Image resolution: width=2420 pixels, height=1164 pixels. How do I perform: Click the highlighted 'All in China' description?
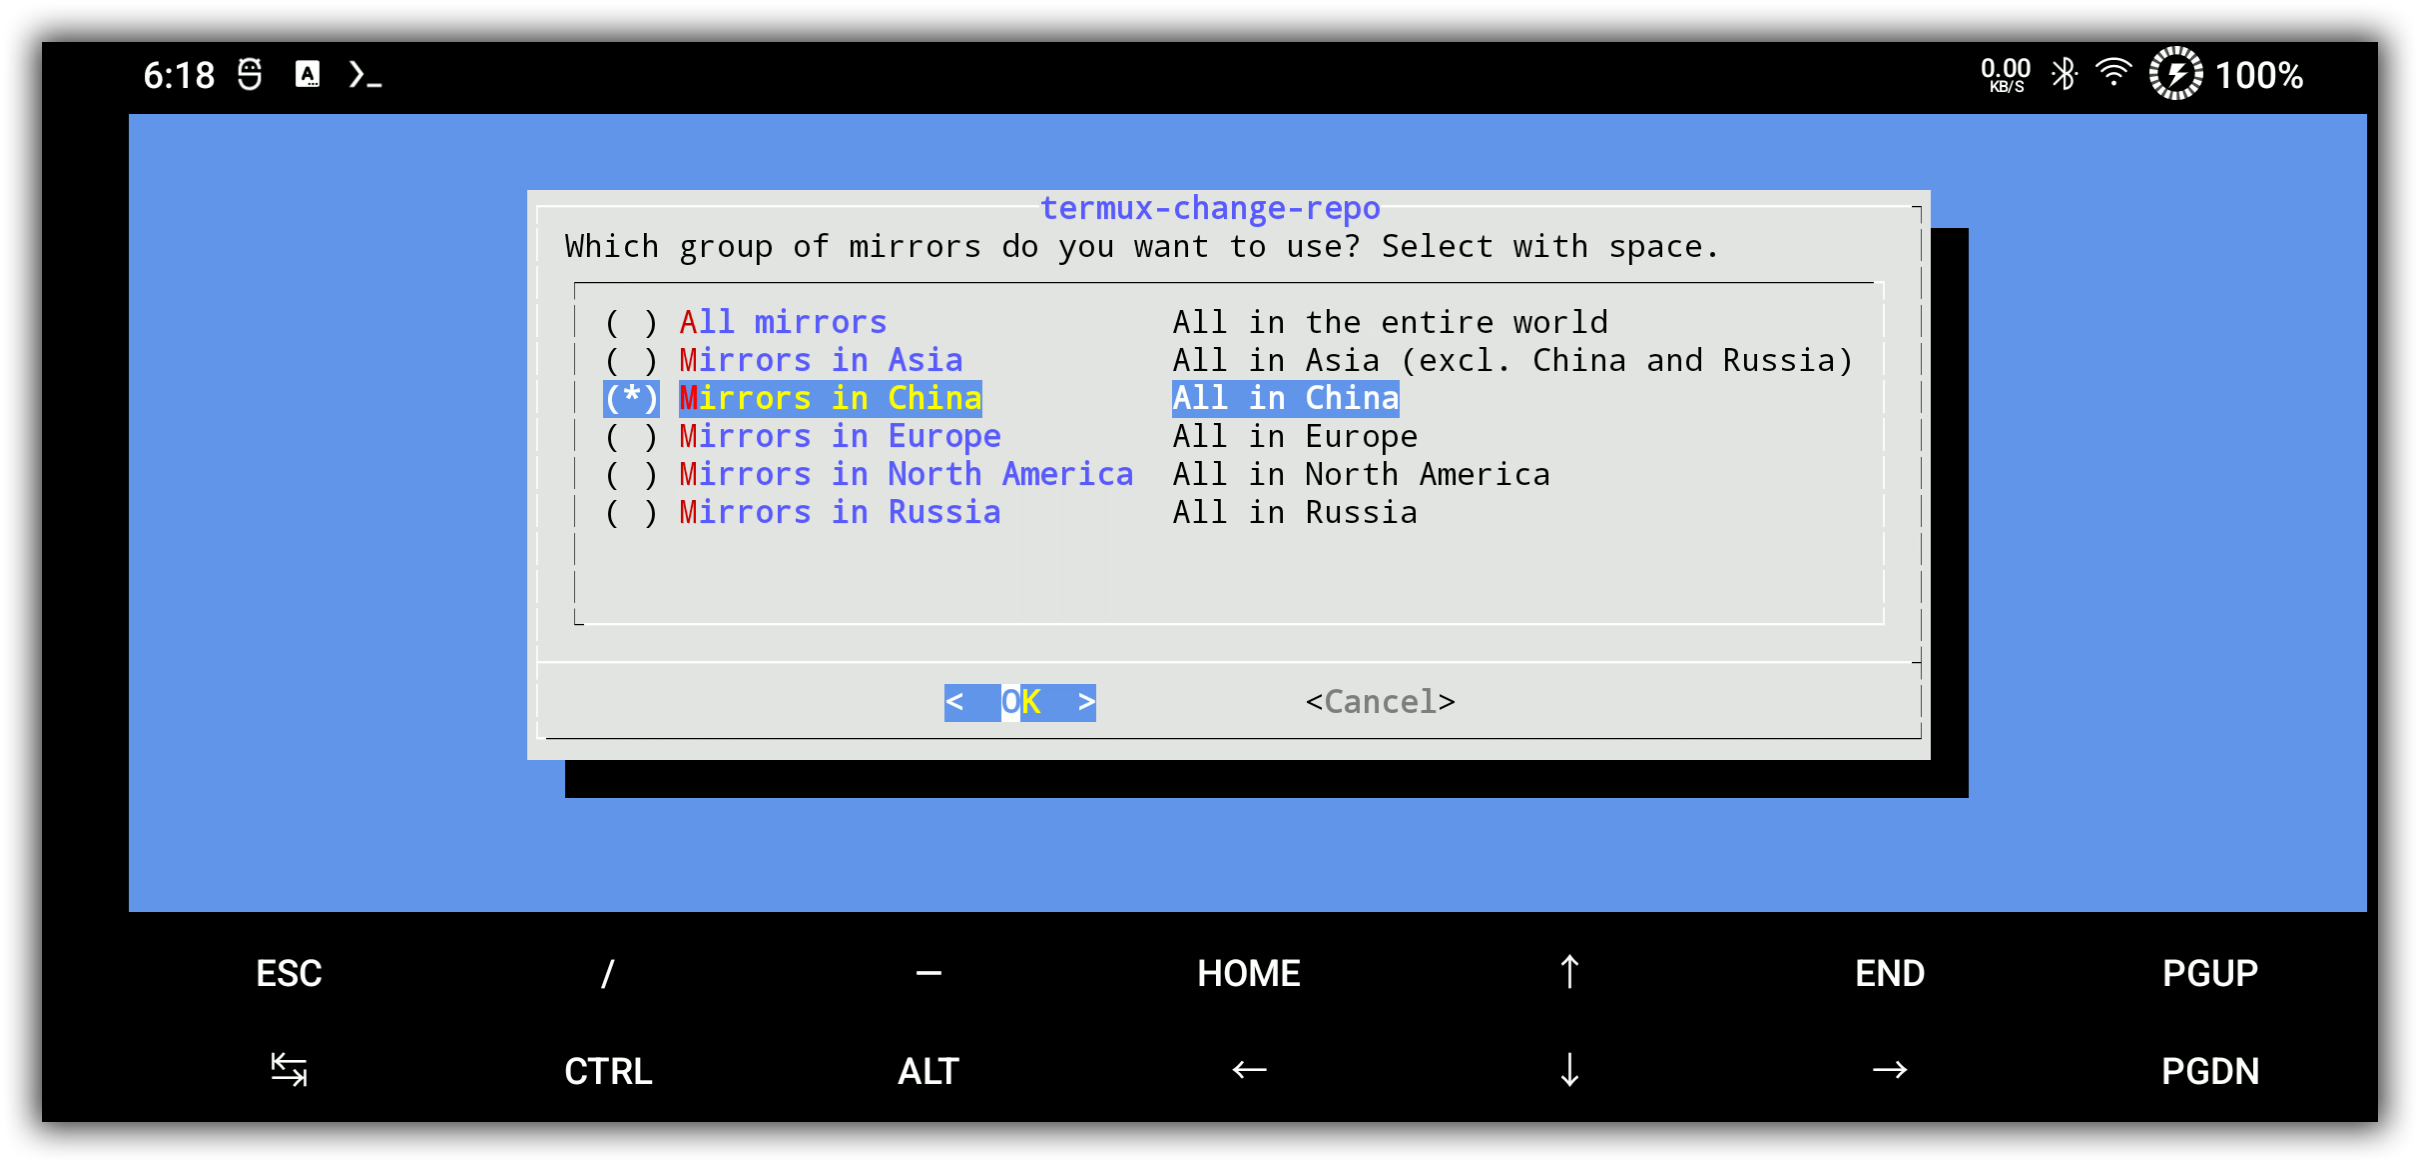(1286, 398)
